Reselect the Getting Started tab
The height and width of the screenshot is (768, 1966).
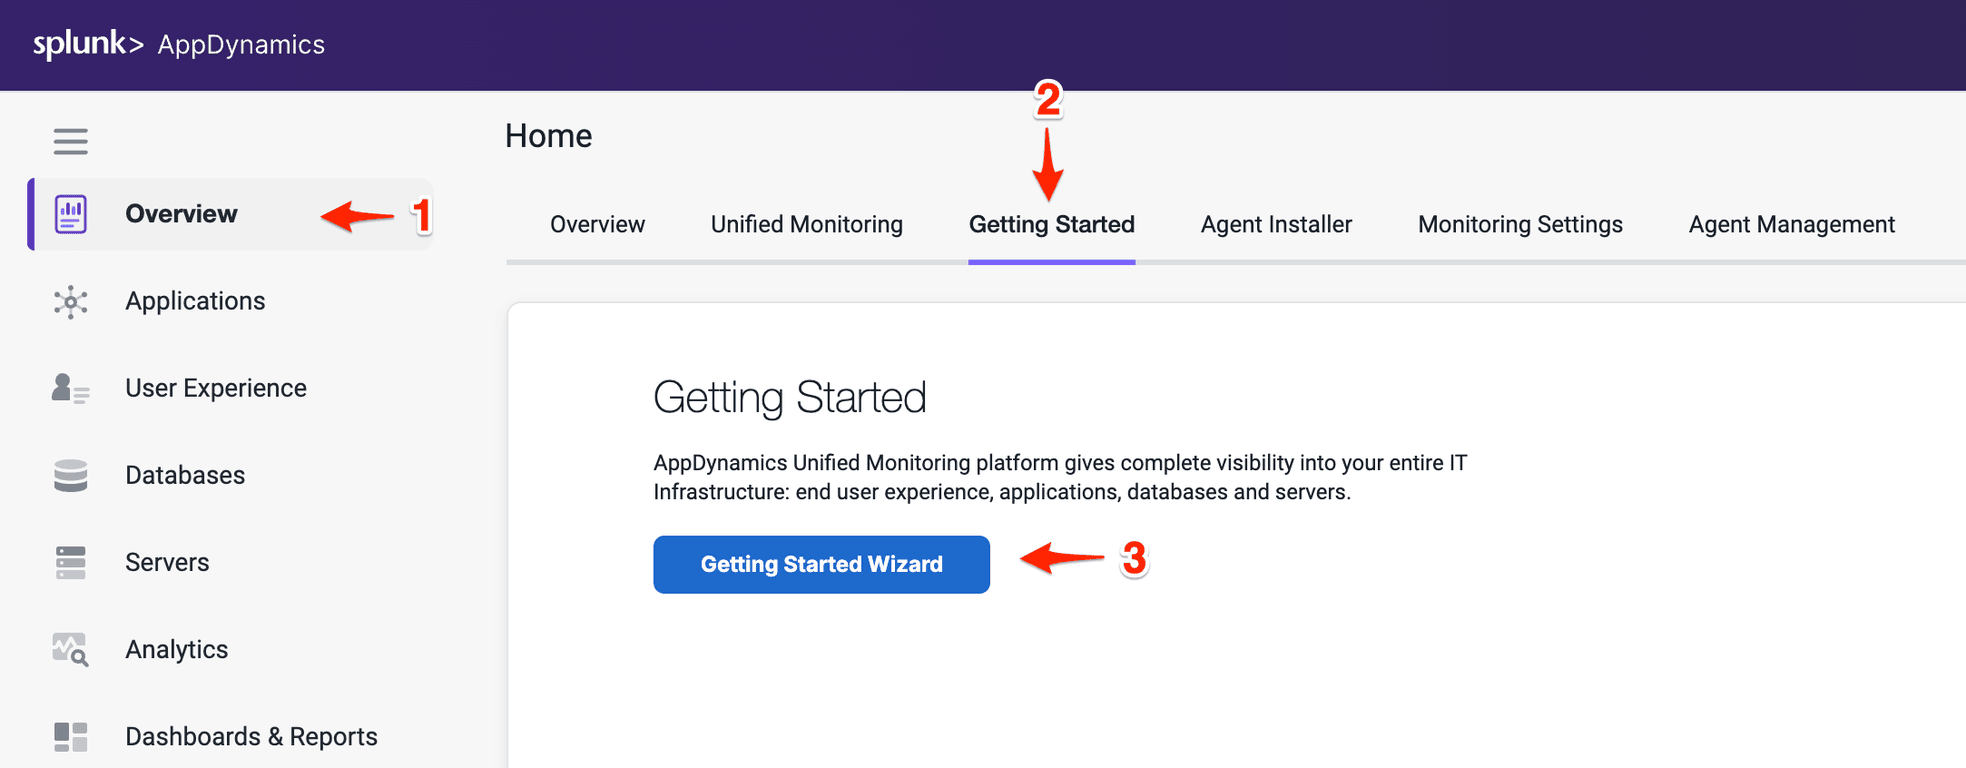pos(1051,224)
